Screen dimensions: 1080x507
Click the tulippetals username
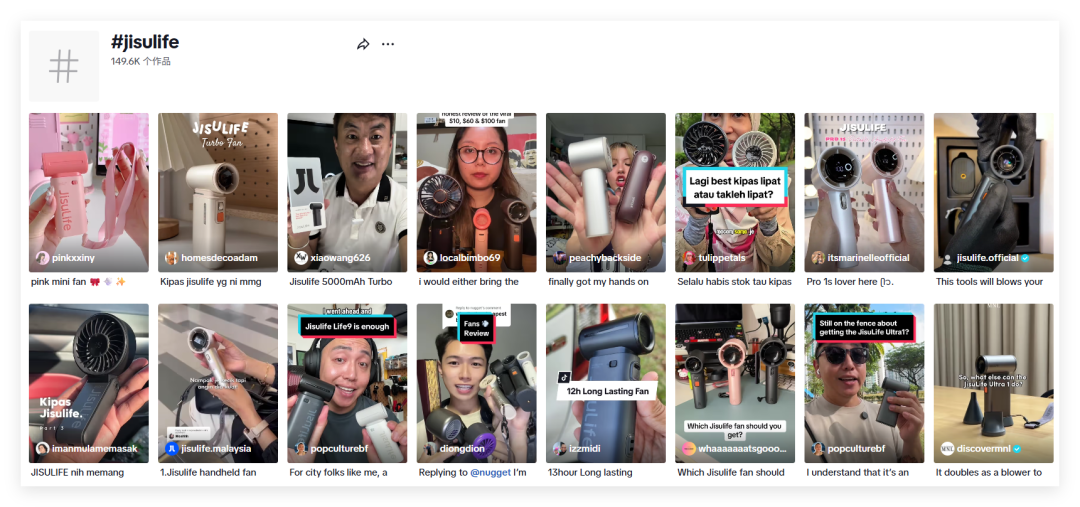click(x=723, y=258)
